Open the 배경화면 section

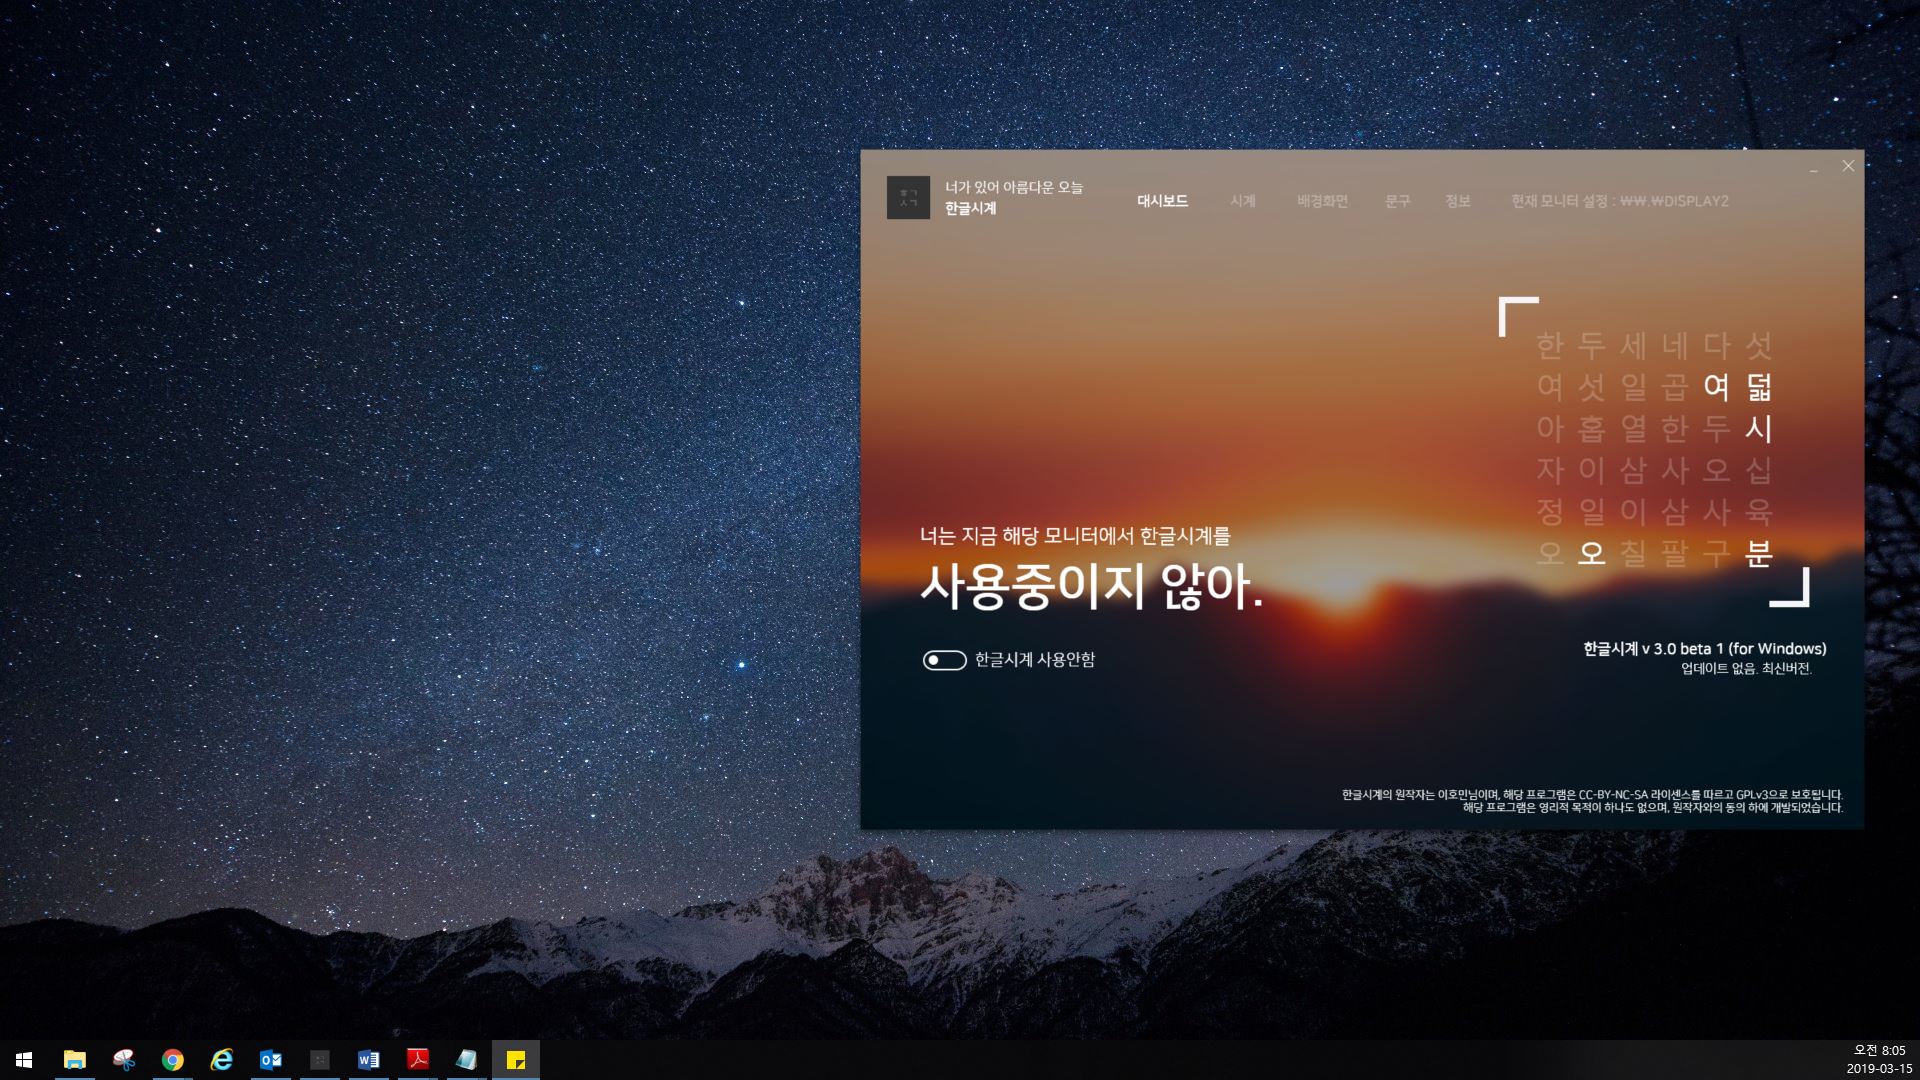coord(1321,201)
